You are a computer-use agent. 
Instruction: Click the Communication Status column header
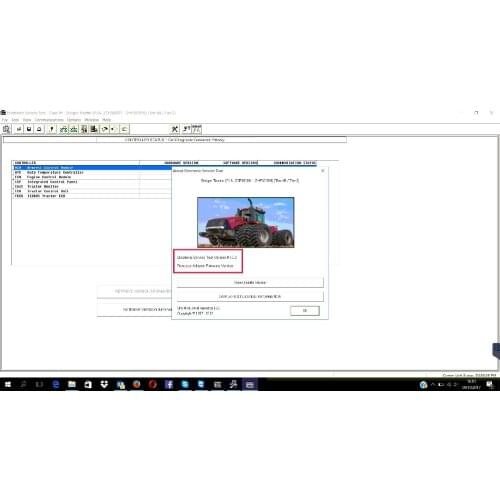295,163
